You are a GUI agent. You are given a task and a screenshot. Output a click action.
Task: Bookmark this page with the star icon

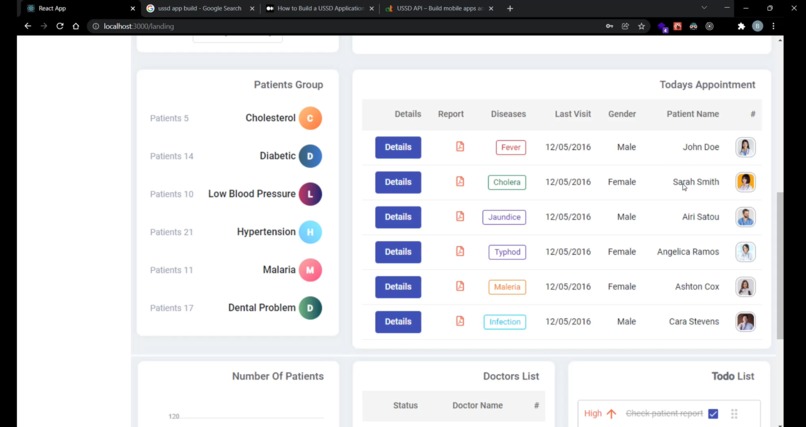tap(641, 26)
